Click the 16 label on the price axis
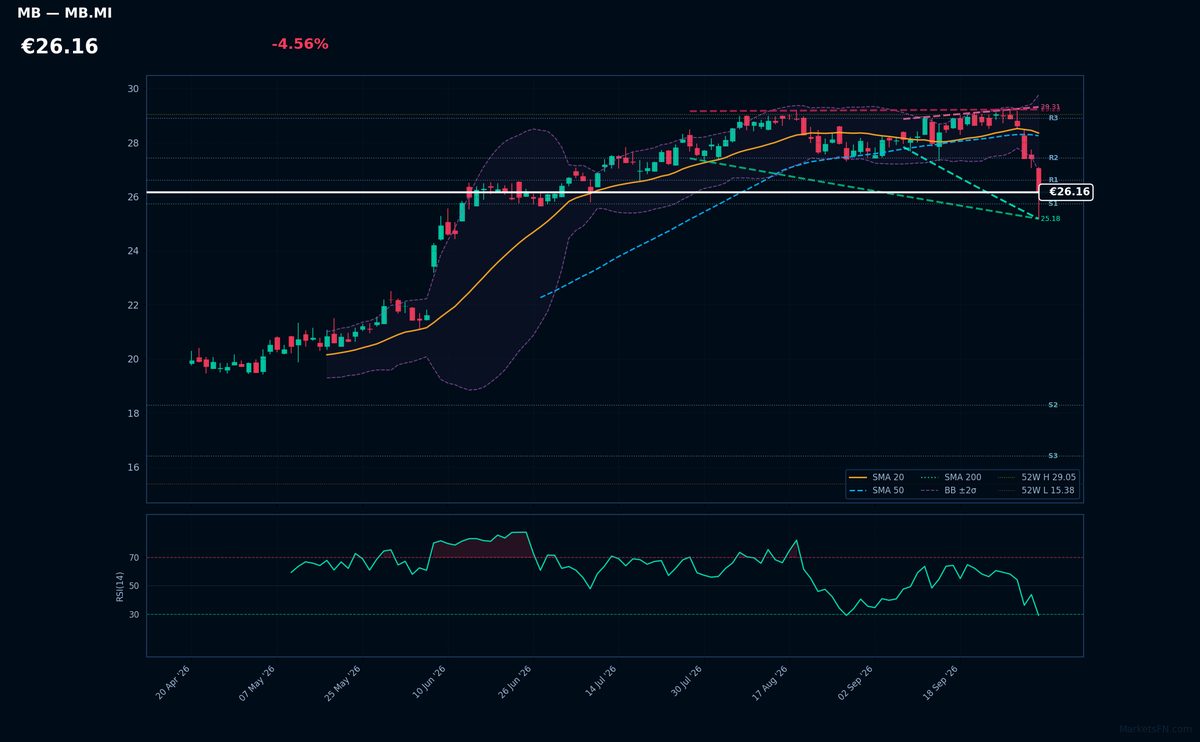The height and width of the screenshot is (742, 1200). [133, 467]
